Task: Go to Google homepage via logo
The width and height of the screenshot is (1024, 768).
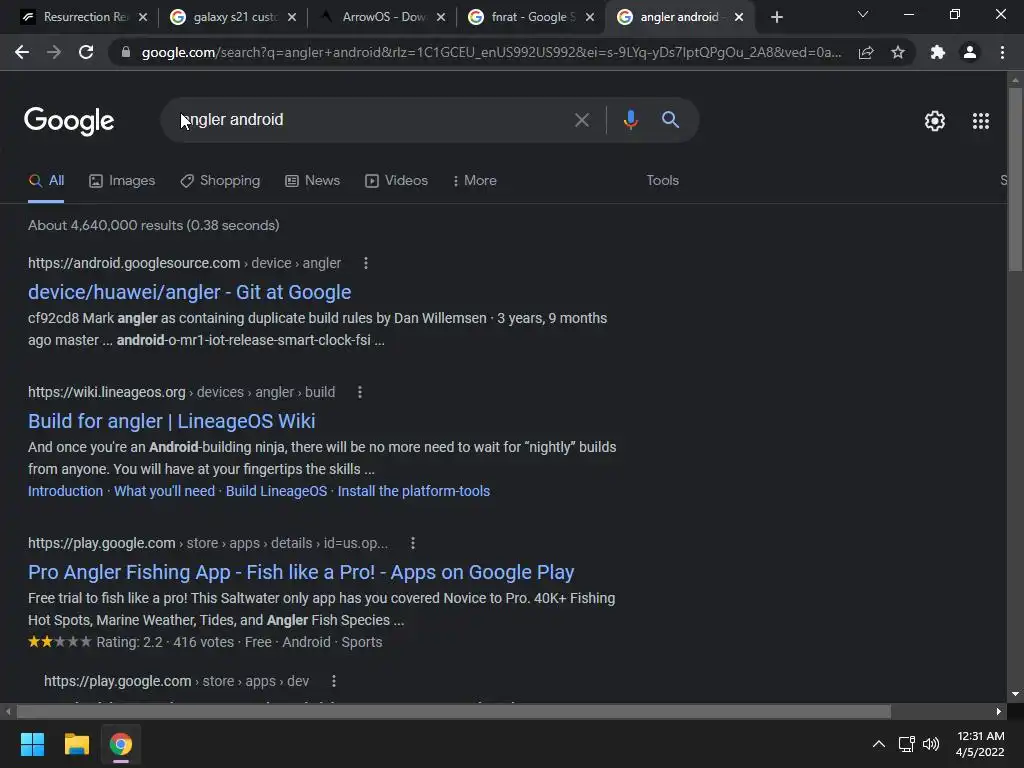Action: point(69,121)
